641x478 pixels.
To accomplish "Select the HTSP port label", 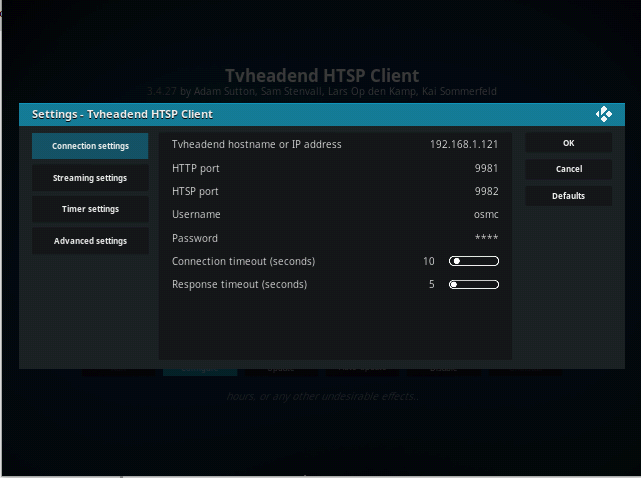I will click(195, 191).
